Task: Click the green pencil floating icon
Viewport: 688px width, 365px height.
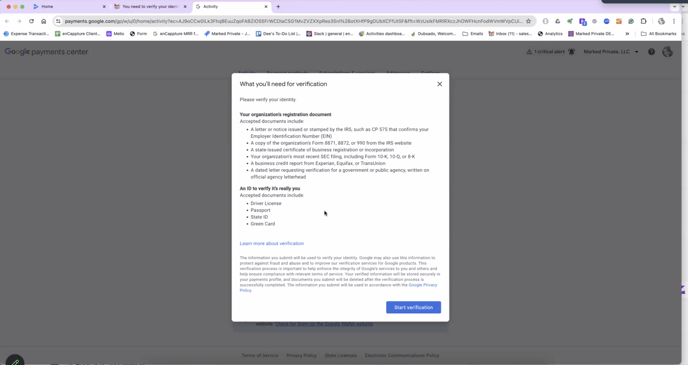Action: click(x=15, y=361)
